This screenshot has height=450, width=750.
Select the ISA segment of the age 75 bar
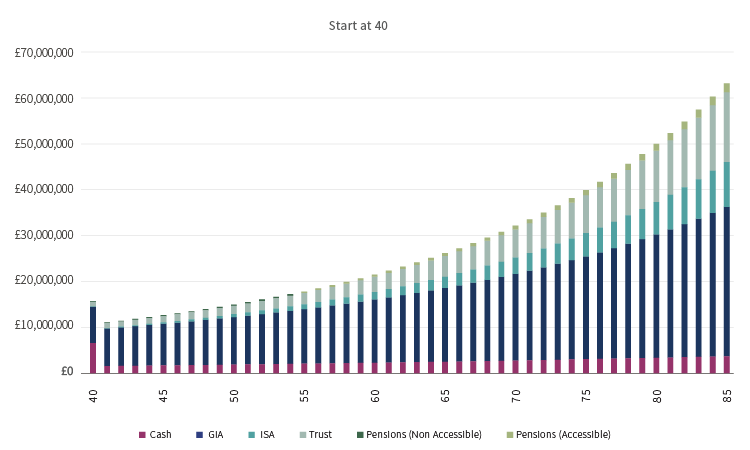click(x=586, y=245)
